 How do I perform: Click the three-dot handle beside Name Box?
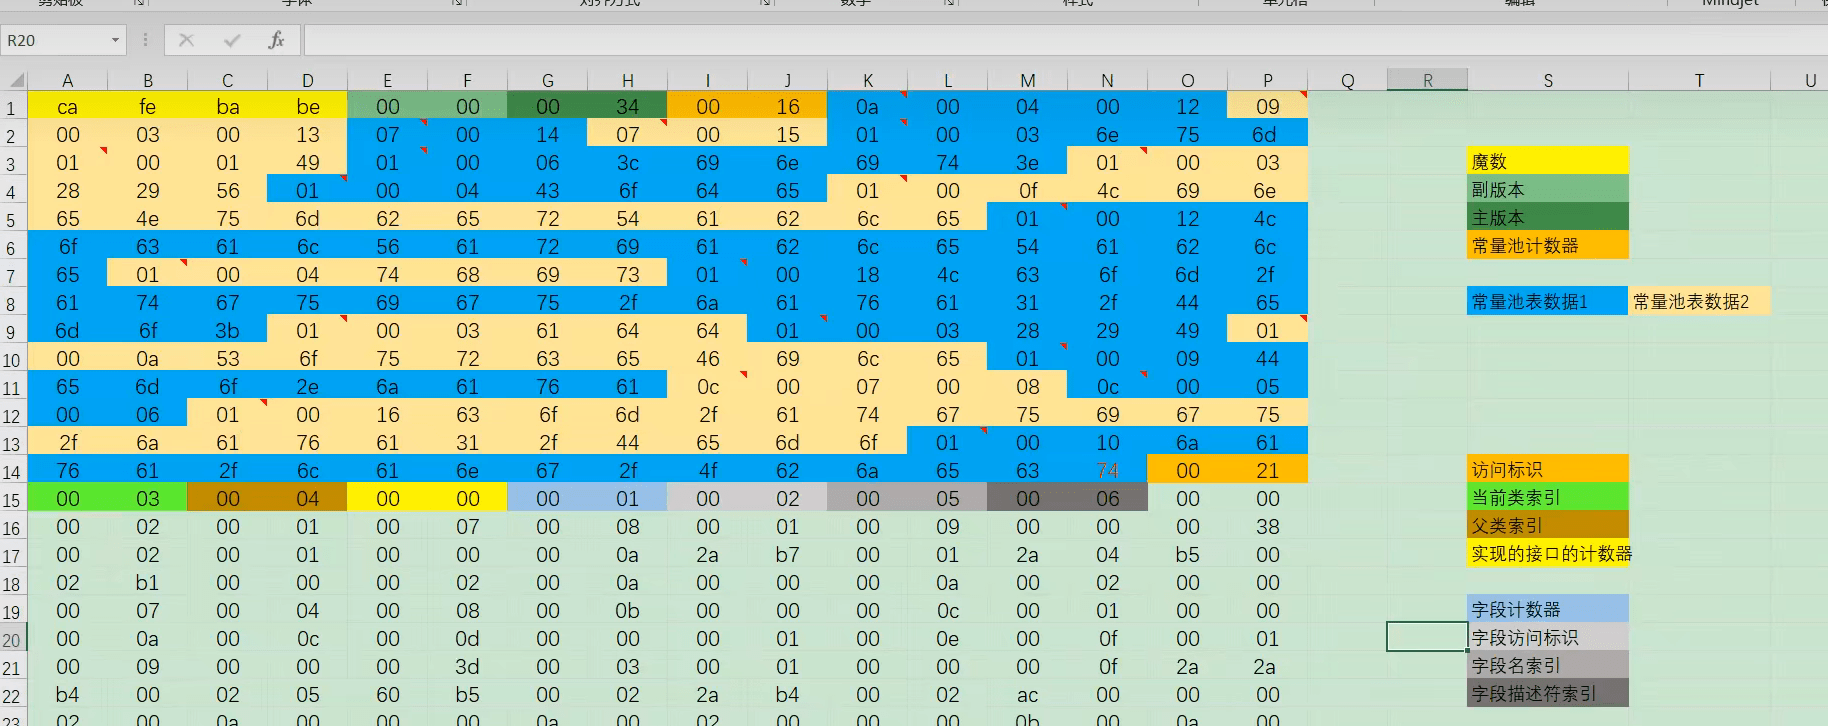146,40
